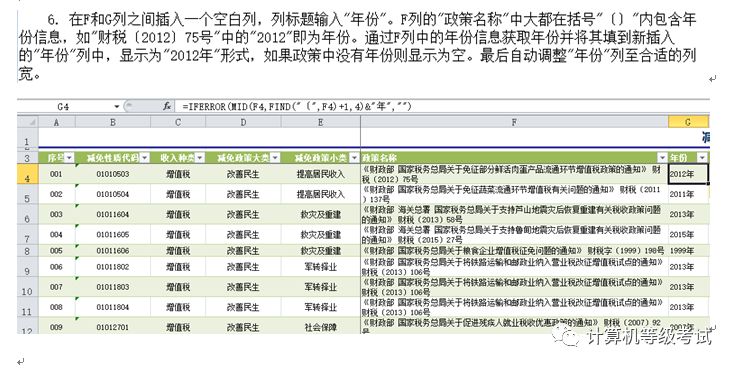The width and height of the screenshot is (735, 368).
Task: Open the 收入种类 filter dropdown
Action: (200, 158)
